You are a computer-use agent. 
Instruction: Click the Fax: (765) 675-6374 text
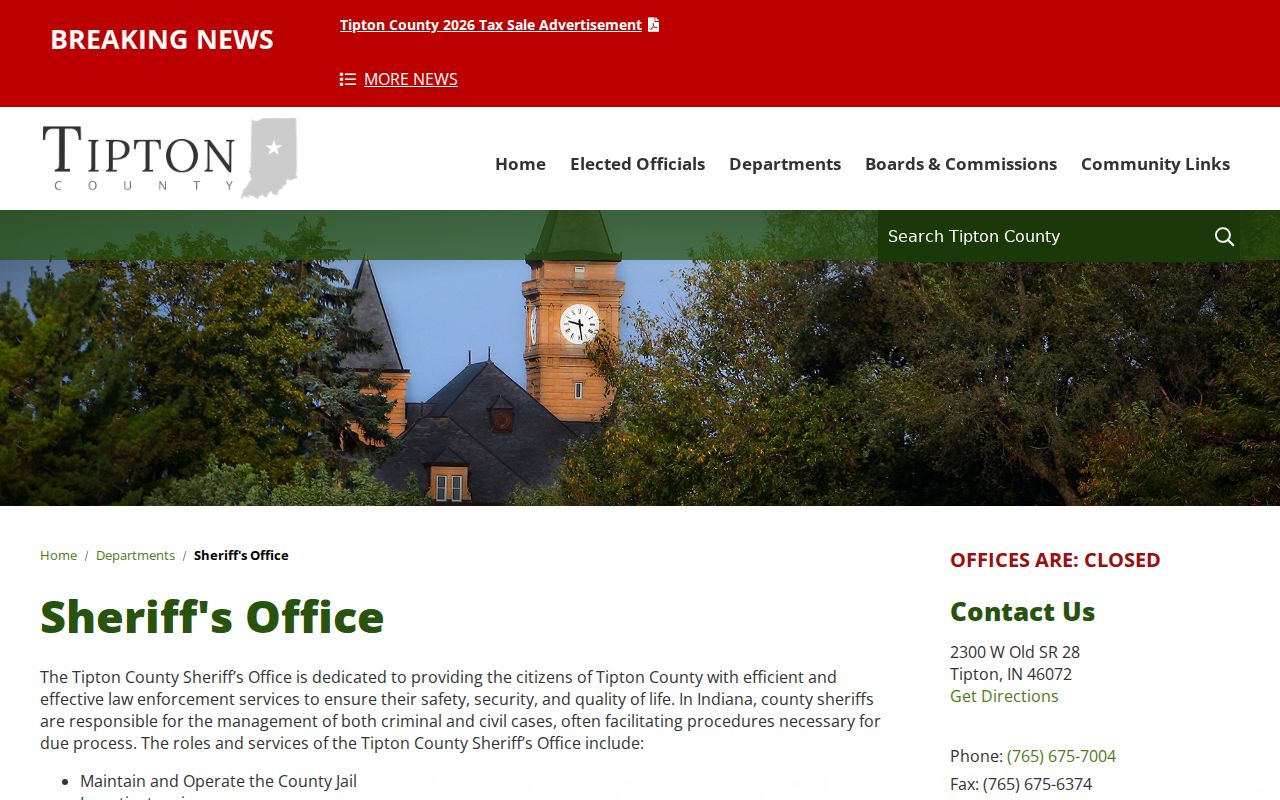[x=1021, y=784]
